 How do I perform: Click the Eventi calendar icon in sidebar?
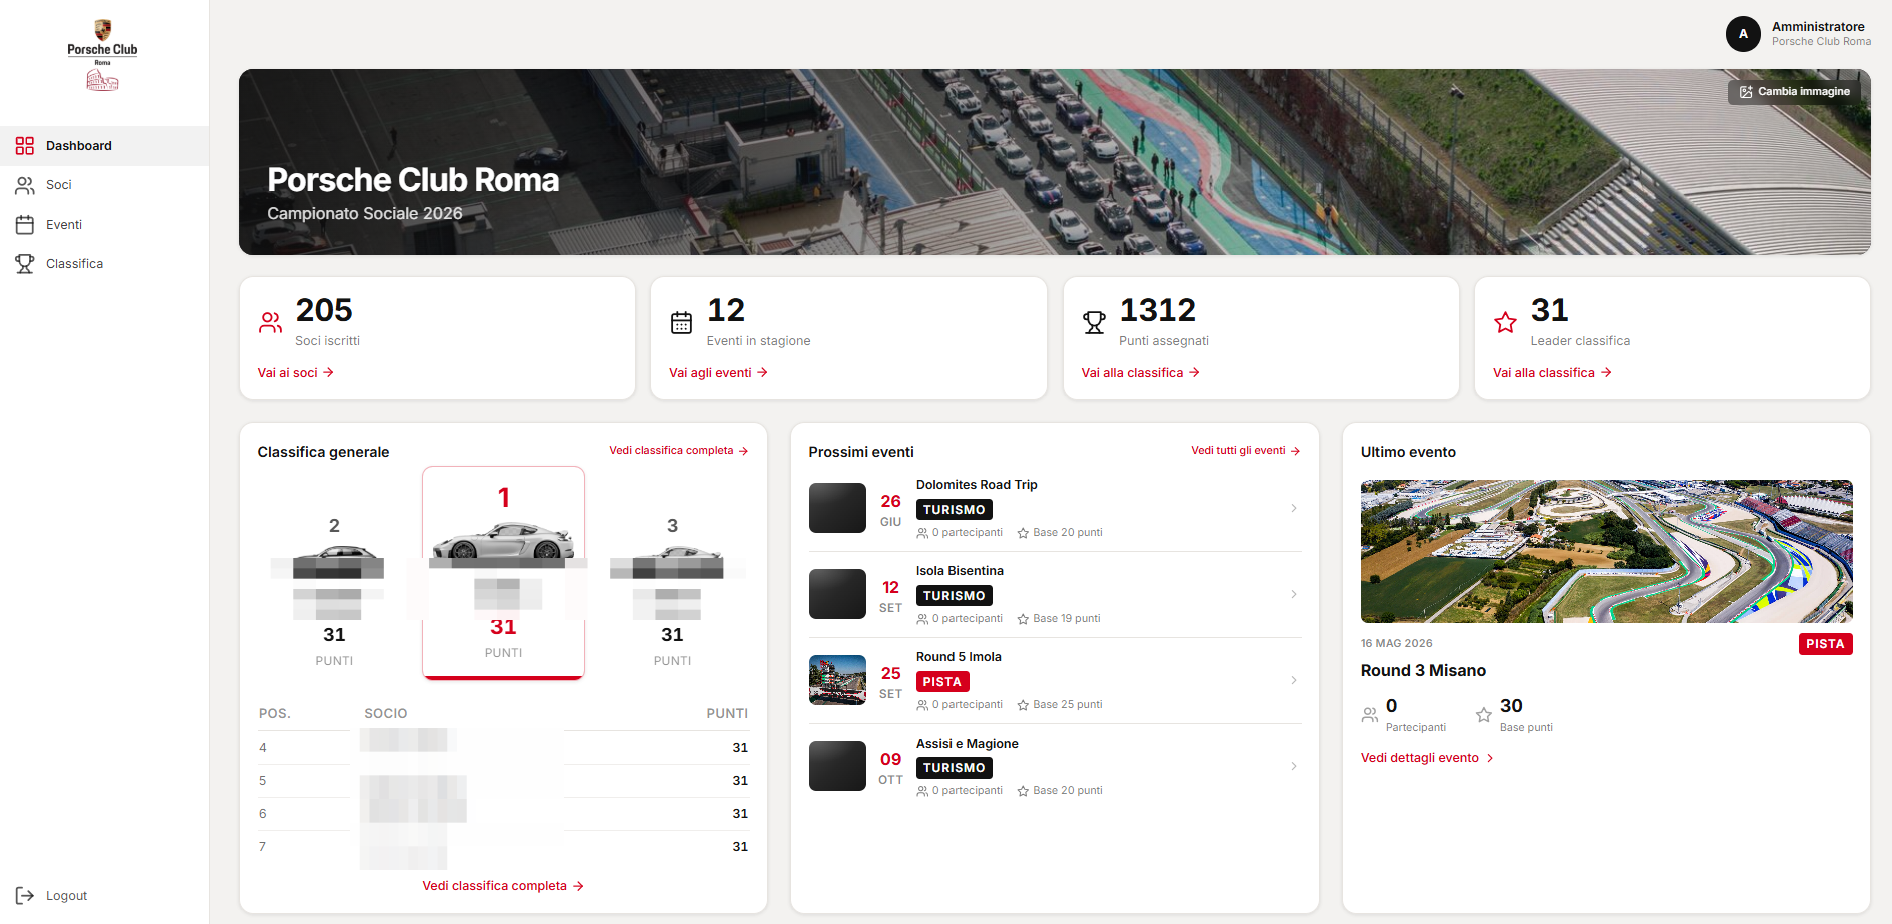click(25, 225)
